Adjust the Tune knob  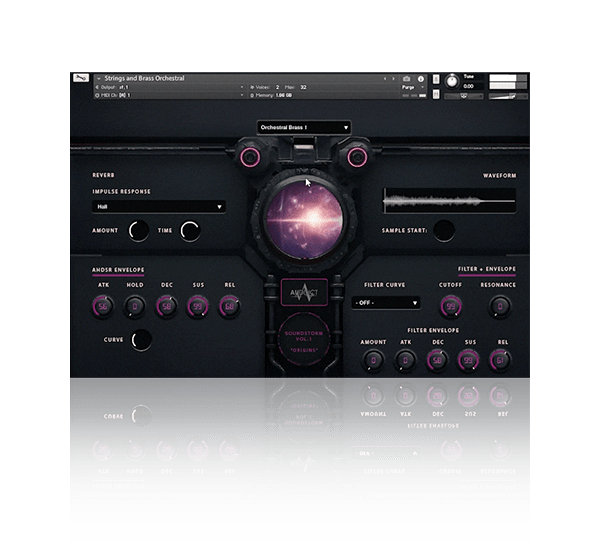click(x=452, y=81)
